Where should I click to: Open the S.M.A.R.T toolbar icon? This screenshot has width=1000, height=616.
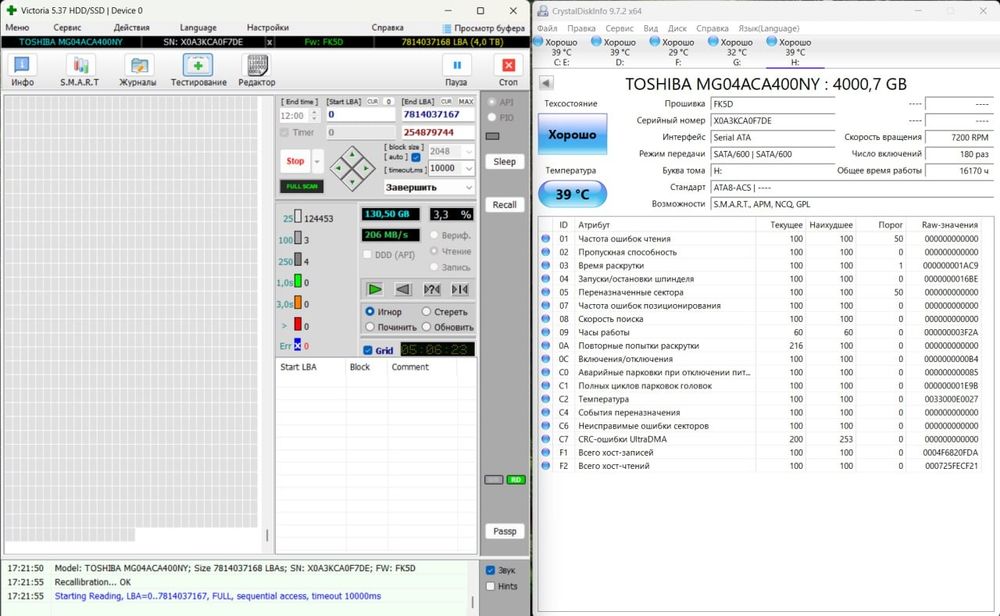click(80, 65)
